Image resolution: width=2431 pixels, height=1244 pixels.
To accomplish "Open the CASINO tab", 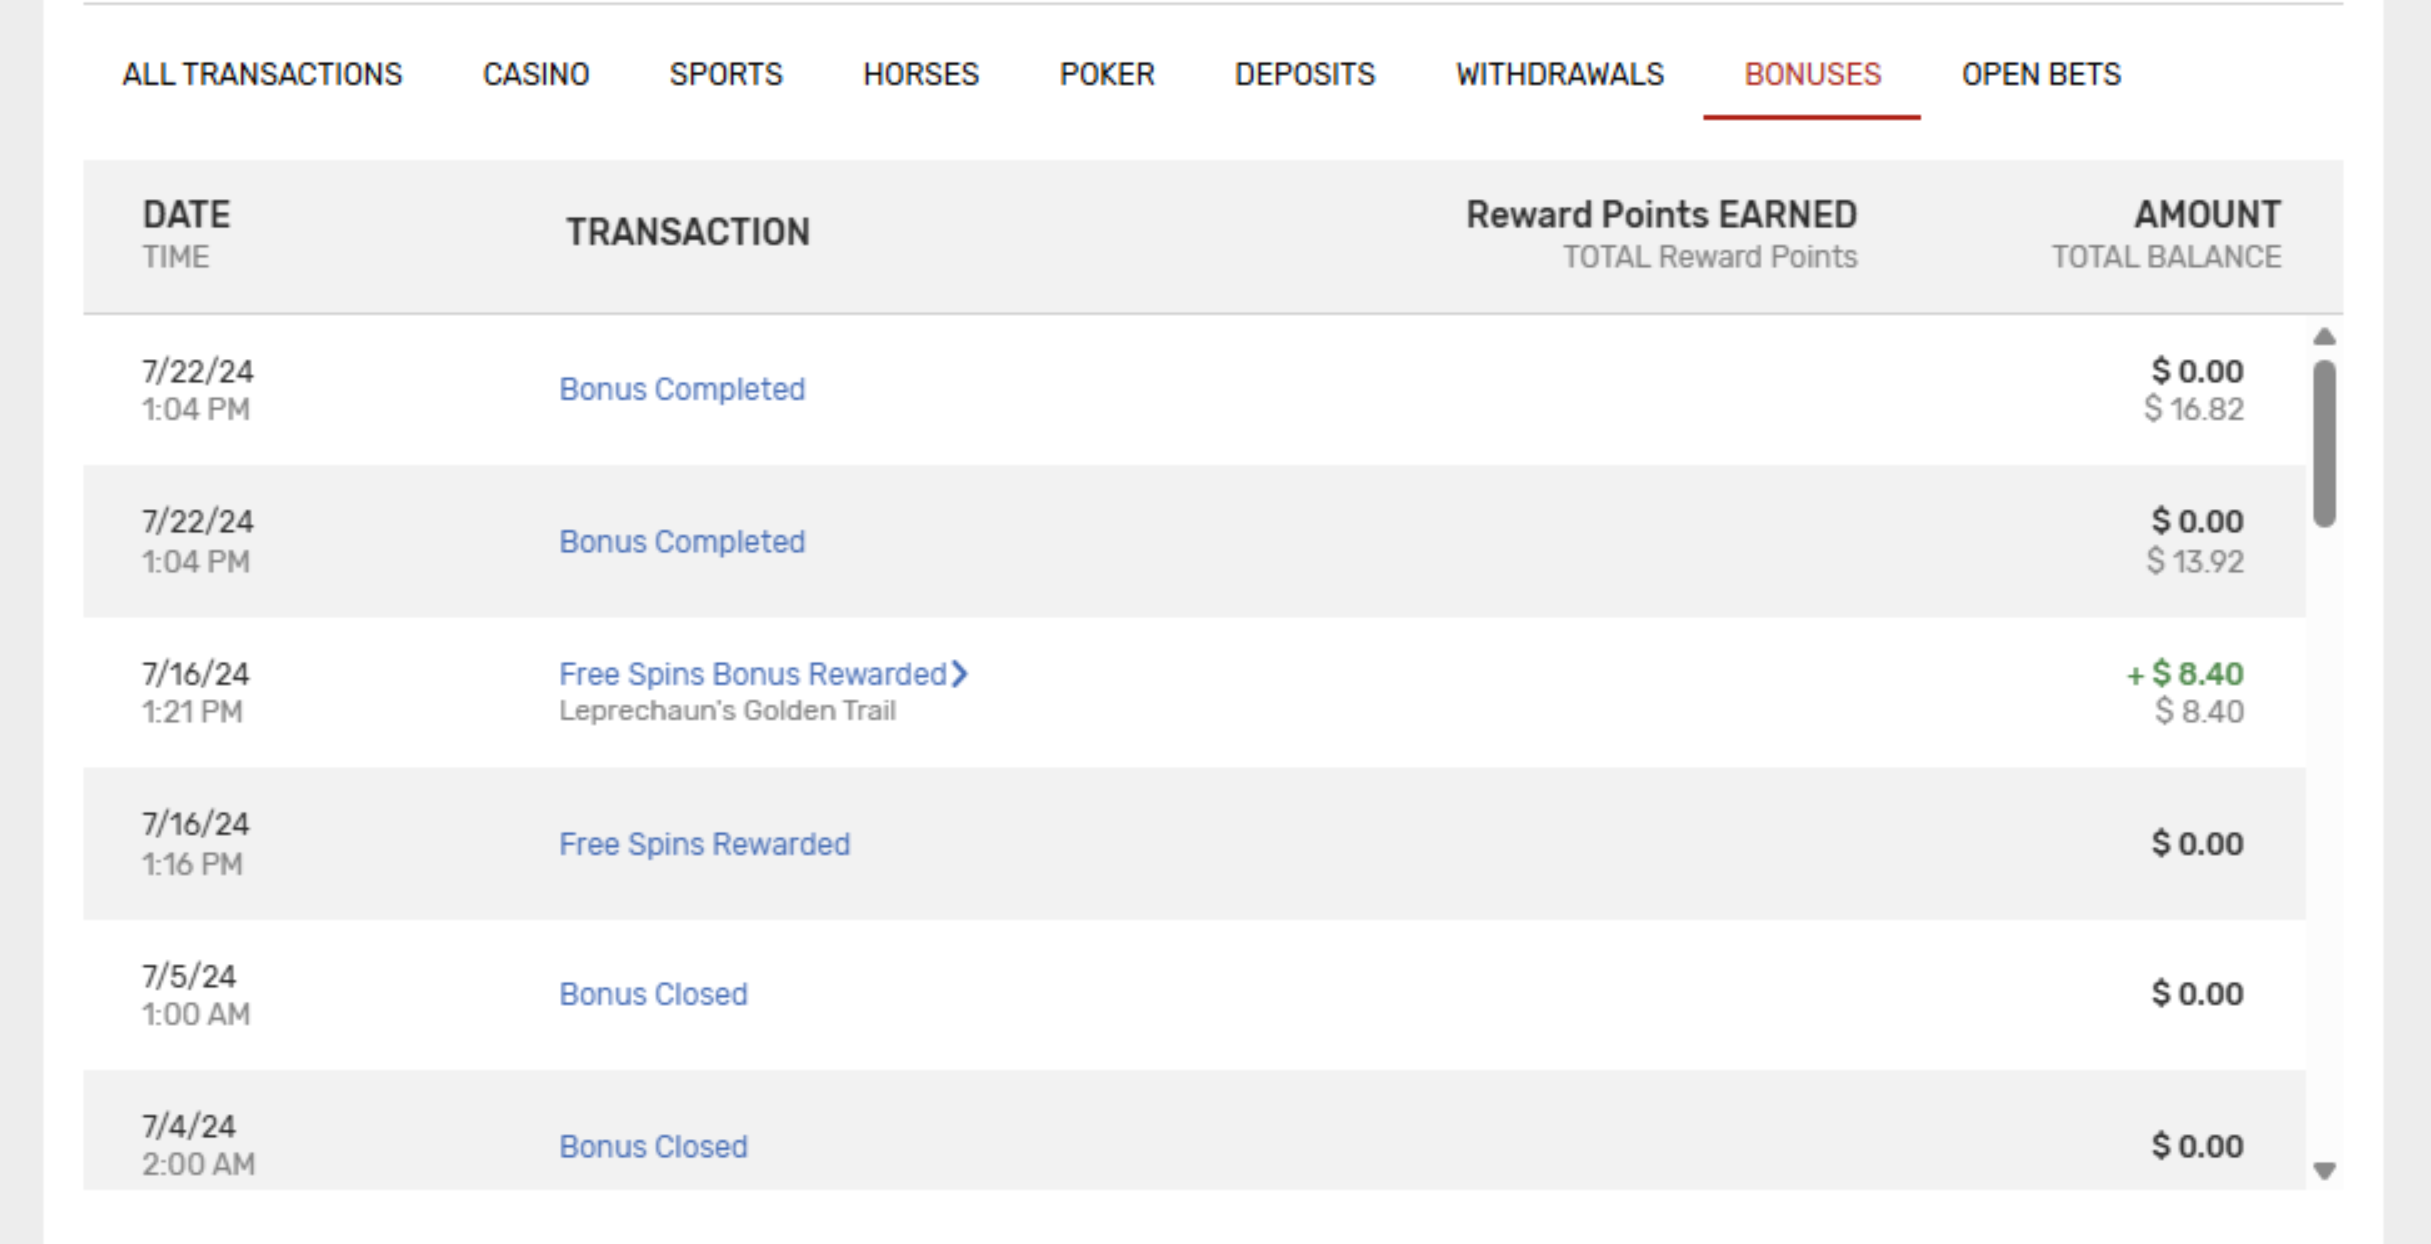I will pos(536,74).
